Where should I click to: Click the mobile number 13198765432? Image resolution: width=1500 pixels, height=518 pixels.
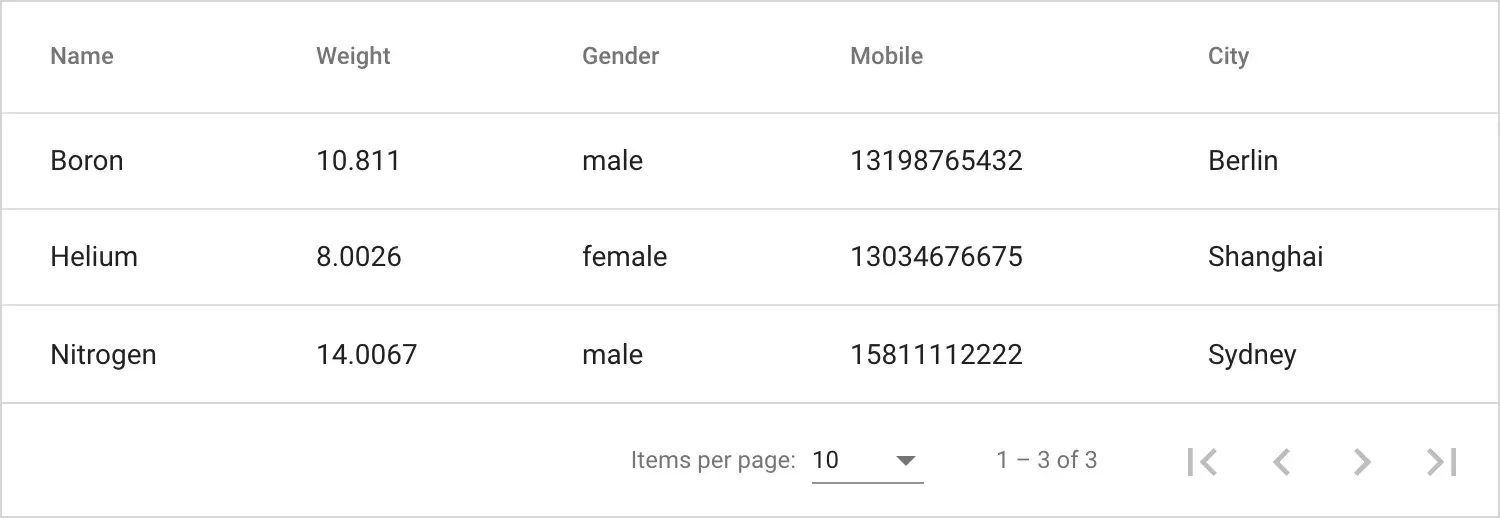click(x=936, y=161)
